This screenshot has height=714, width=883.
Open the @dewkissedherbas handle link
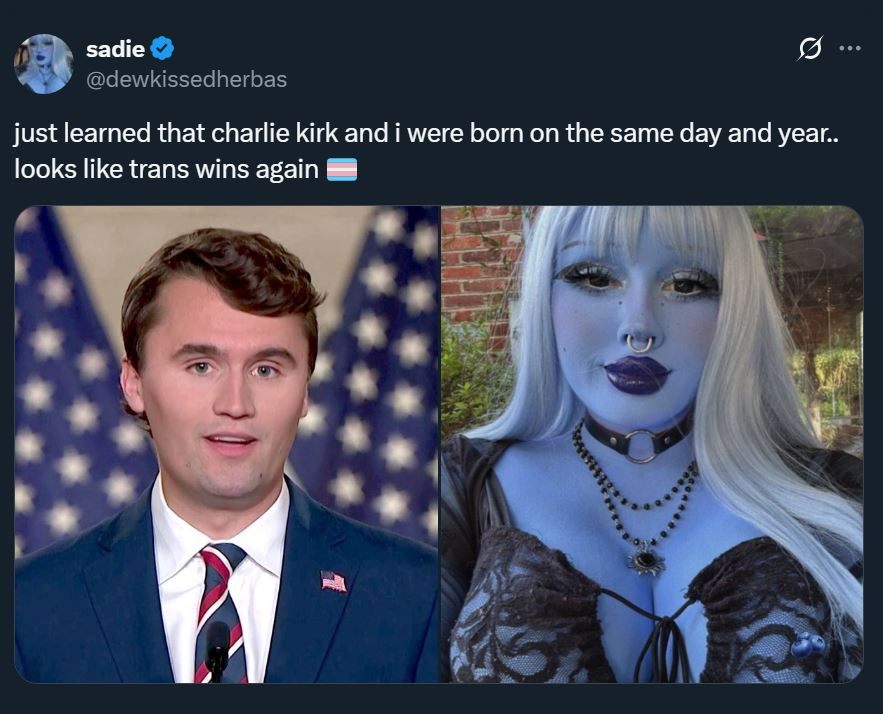coord(186,79)
